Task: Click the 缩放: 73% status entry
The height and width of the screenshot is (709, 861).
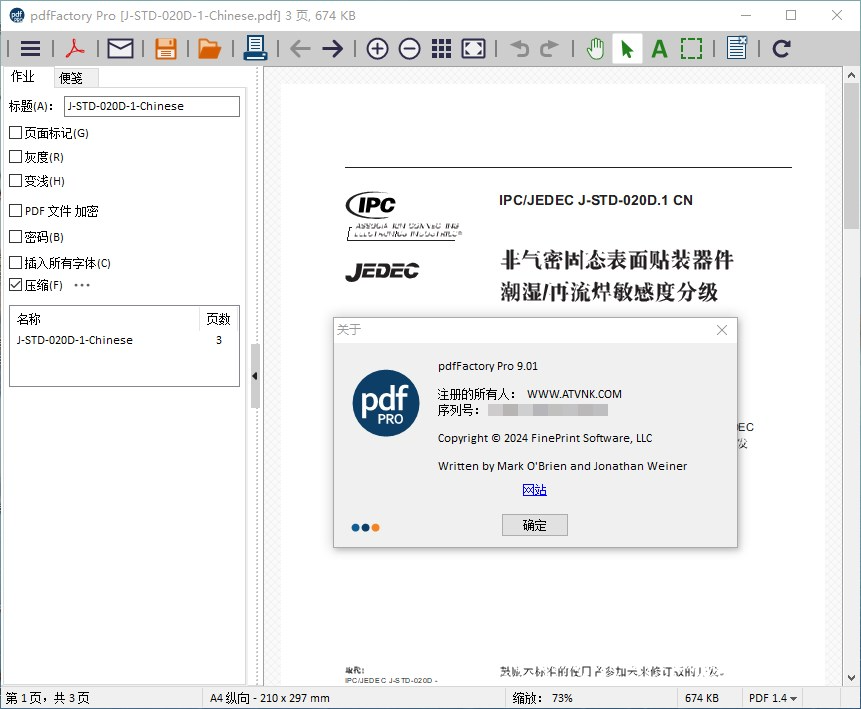Action: pos(543,698)
